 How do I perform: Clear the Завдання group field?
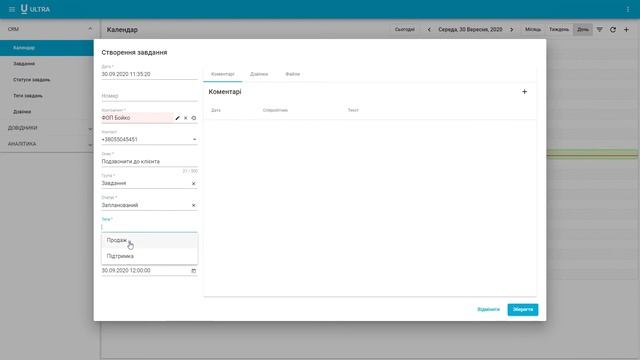pos(193,184)
